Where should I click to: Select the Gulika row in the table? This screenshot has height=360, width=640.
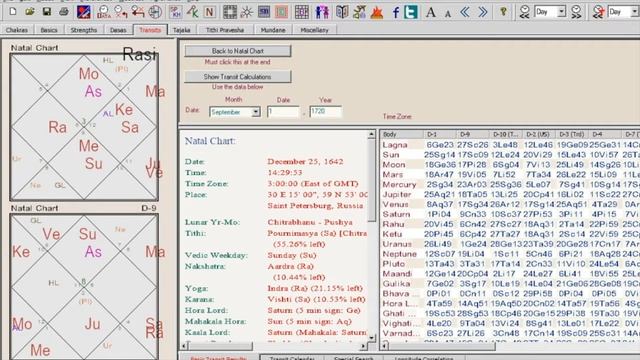[510, 284]
